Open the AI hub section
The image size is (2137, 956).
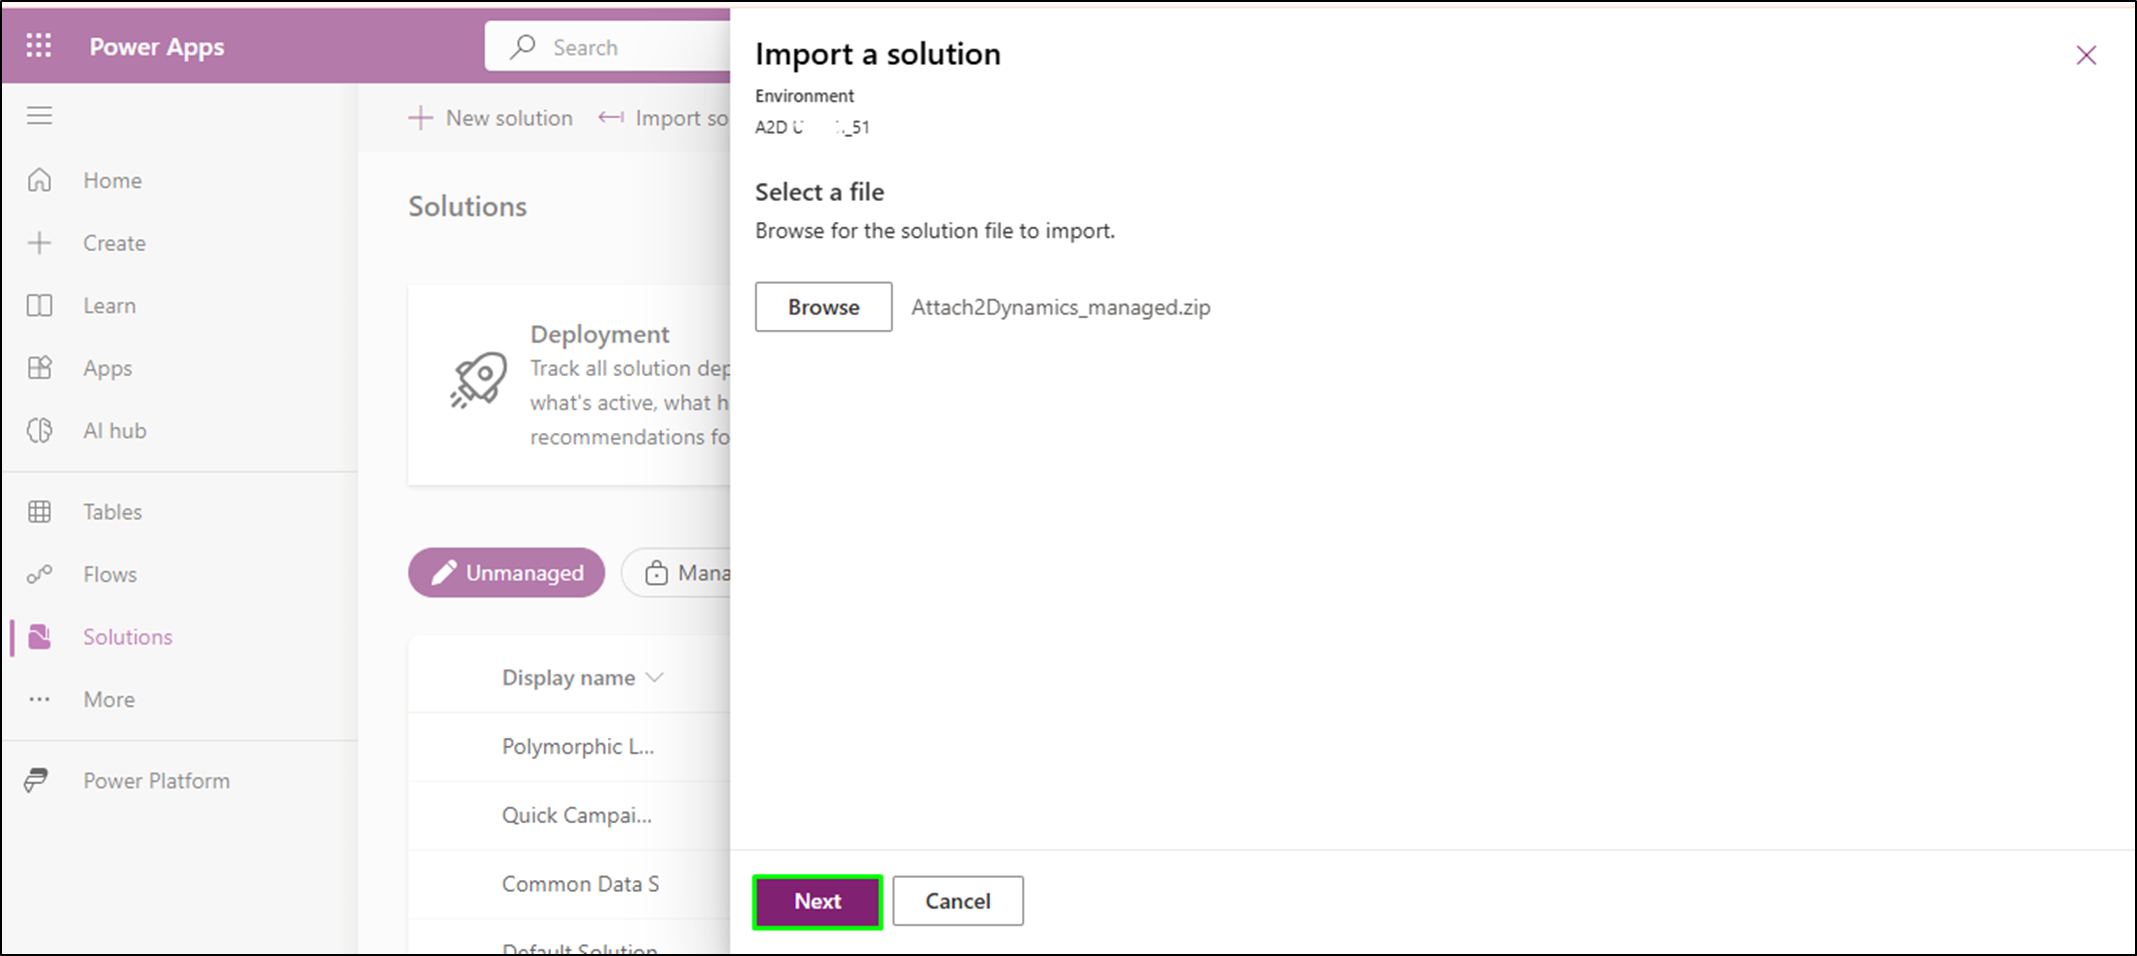pos(114,430)
